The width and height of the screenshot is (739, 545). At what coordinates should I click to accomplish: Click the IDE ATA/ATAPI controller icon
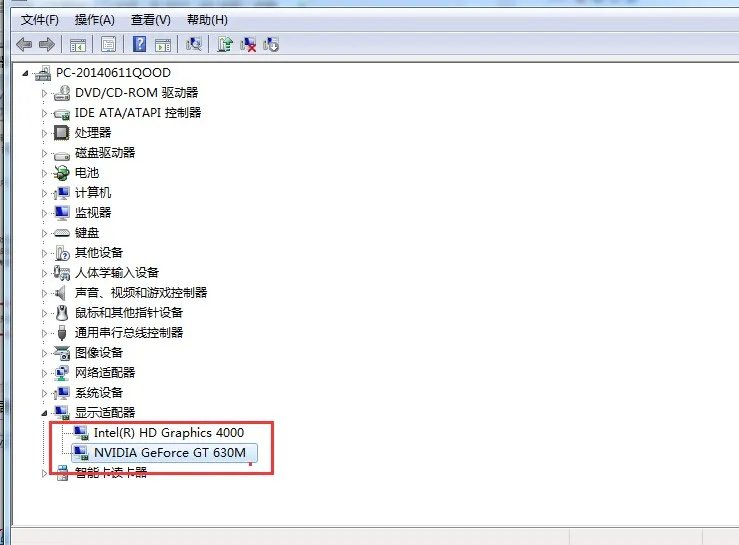pyautogui.click(x=62, y=114)
